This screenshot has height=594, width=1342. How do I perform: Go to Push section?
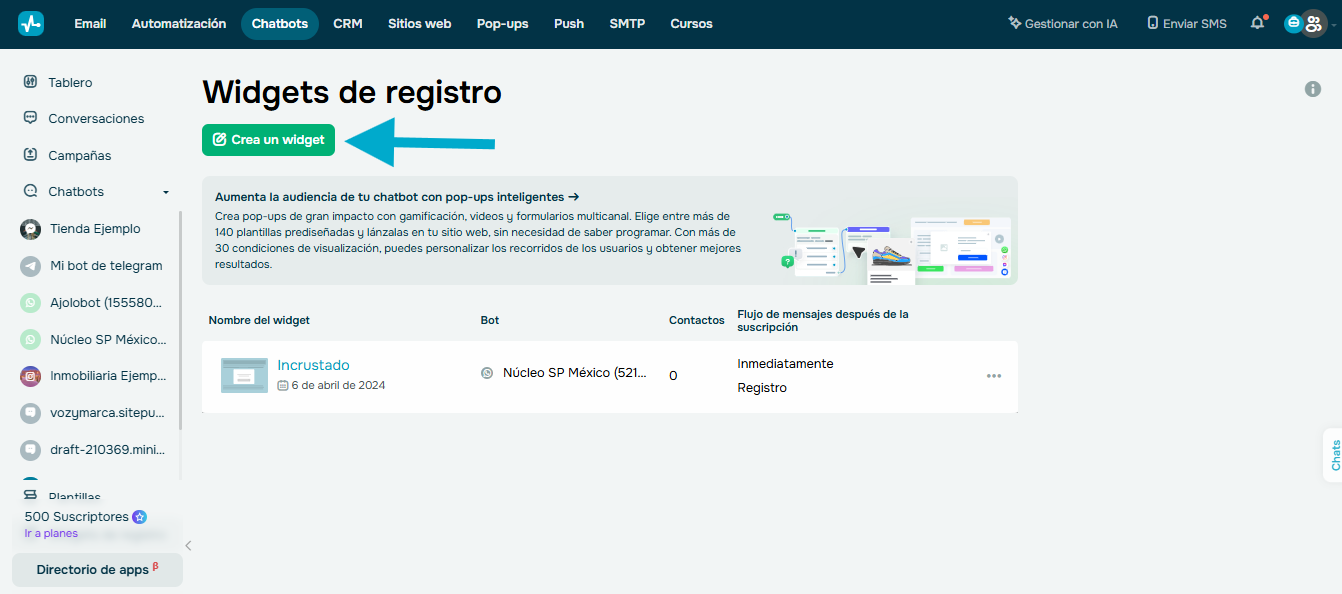coord(569,24)
